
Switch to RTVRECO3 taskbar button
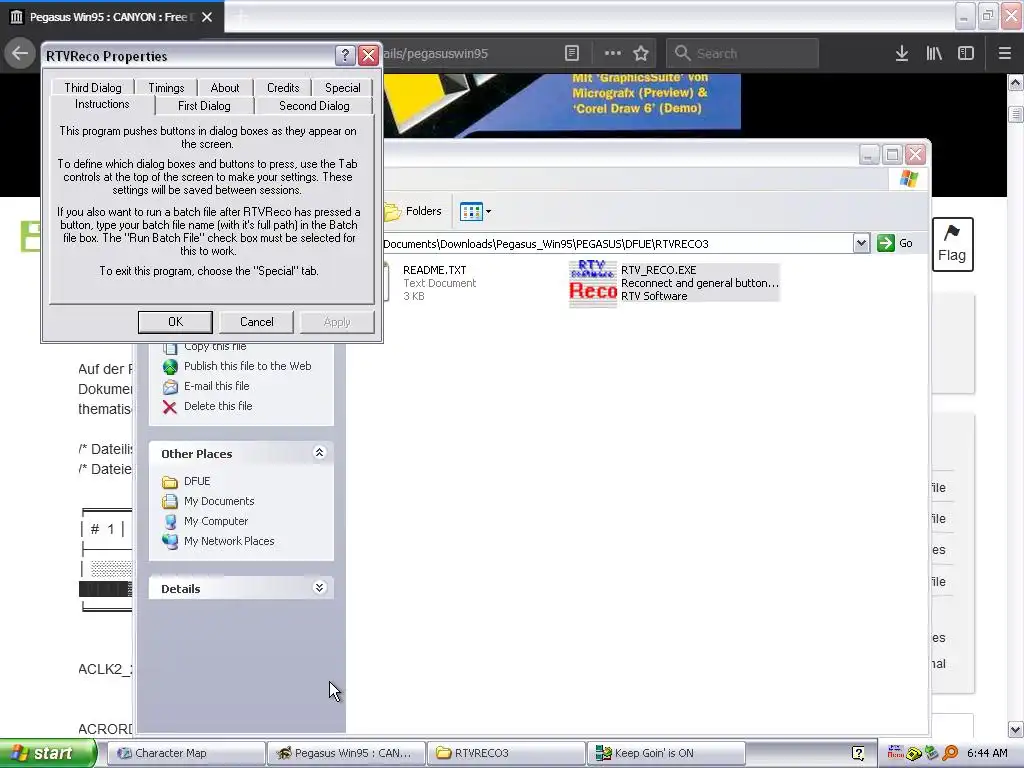click(506, 753)
